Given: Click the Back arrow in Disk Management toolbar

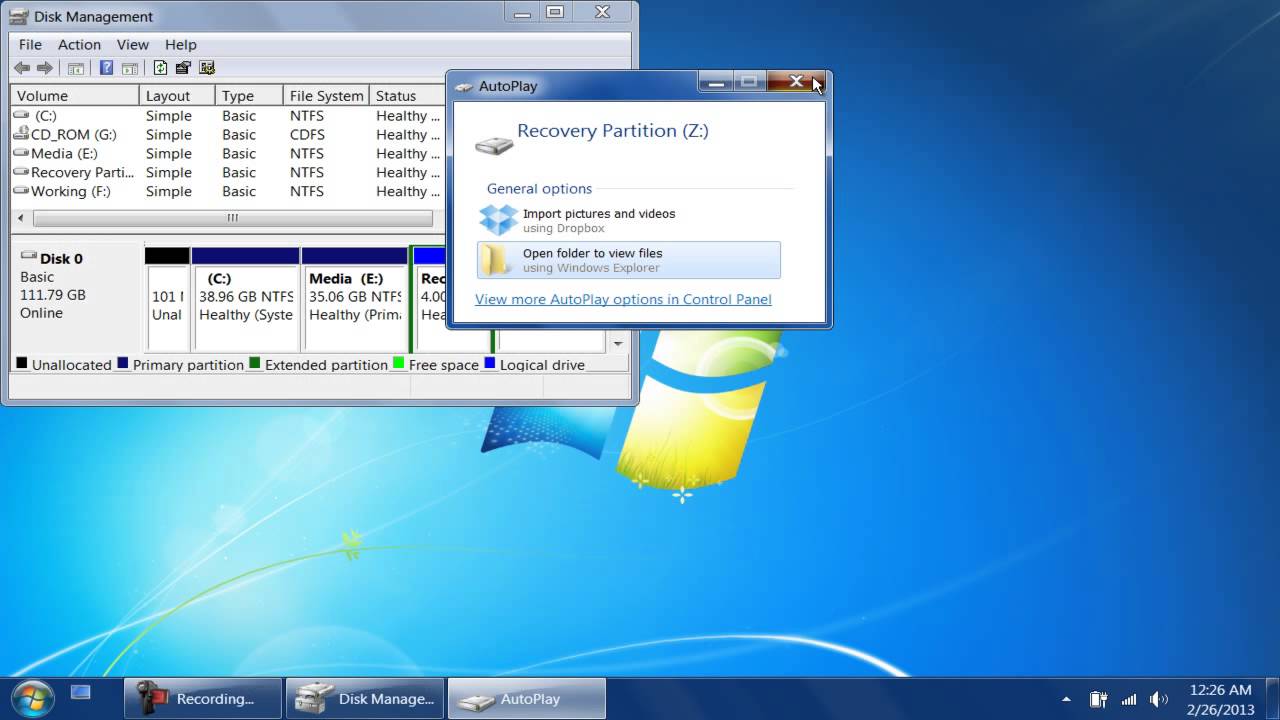Looking at the screenshot, I should [x=22, y=68].
